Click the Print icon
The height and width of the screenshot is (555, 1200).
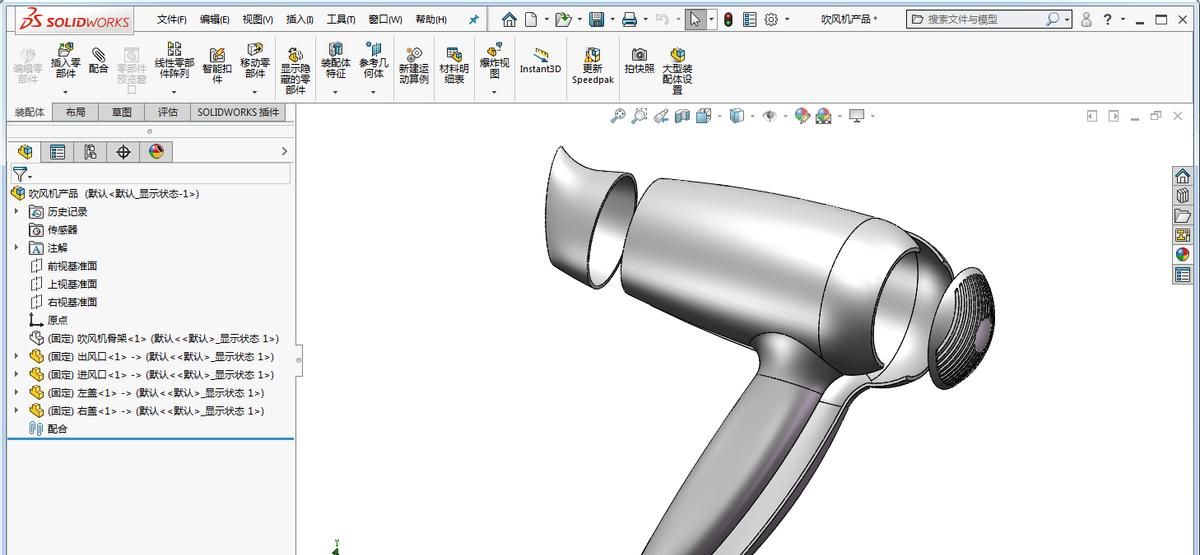pyautogui.click(x=629, y=19)
